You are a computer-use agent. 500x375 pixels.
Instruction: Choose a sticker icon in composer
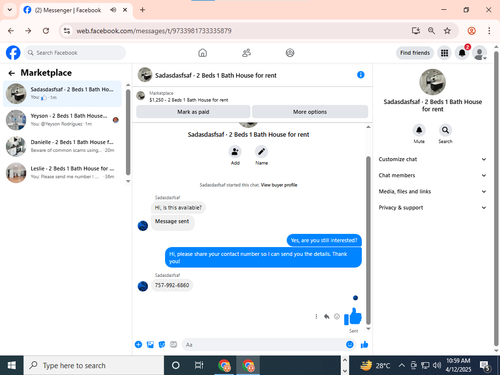pyautogui.click(x=162, y=345)
